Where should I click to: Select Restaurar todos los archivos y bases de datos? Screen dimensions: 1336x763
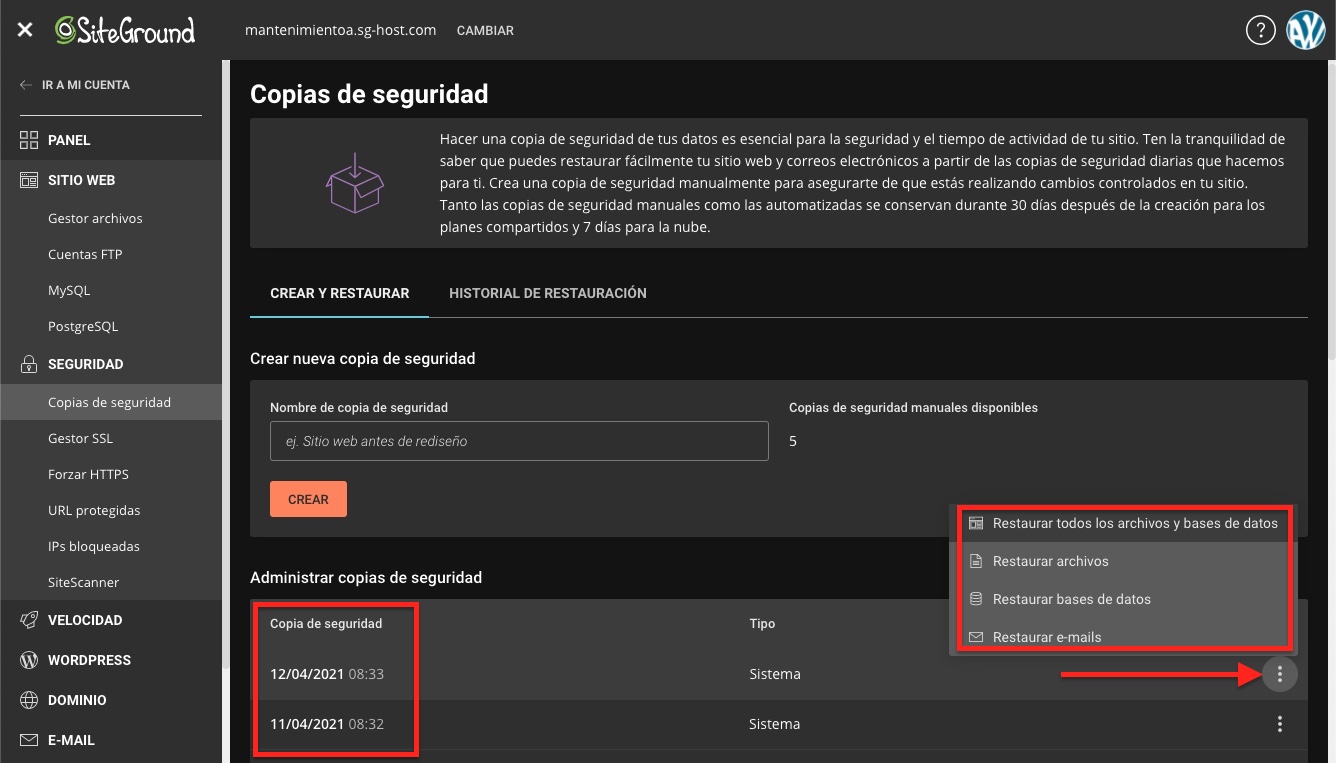click(x=1123, y=523)
